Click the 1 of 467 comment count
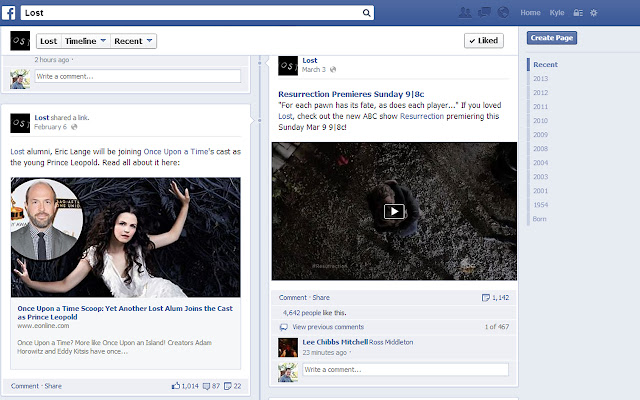640x400 pixels. 497,327
